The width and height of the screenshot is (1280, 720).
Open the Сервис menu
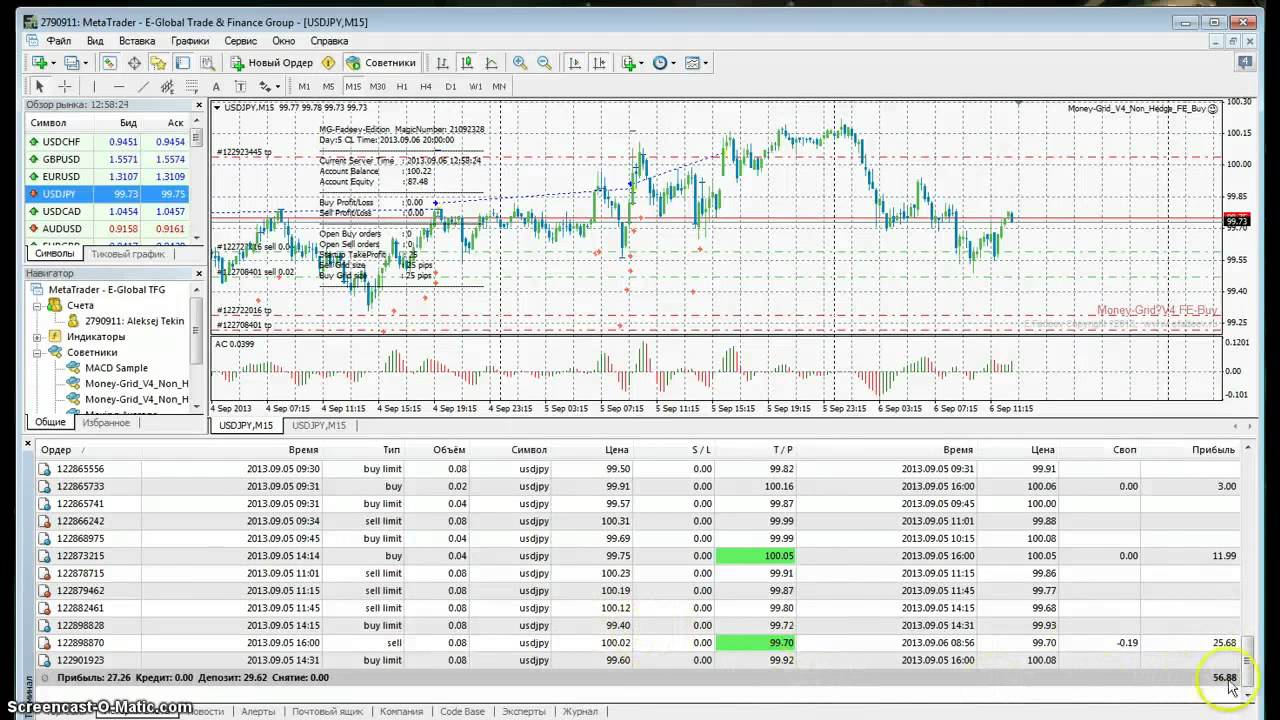[x=240, y=41]
